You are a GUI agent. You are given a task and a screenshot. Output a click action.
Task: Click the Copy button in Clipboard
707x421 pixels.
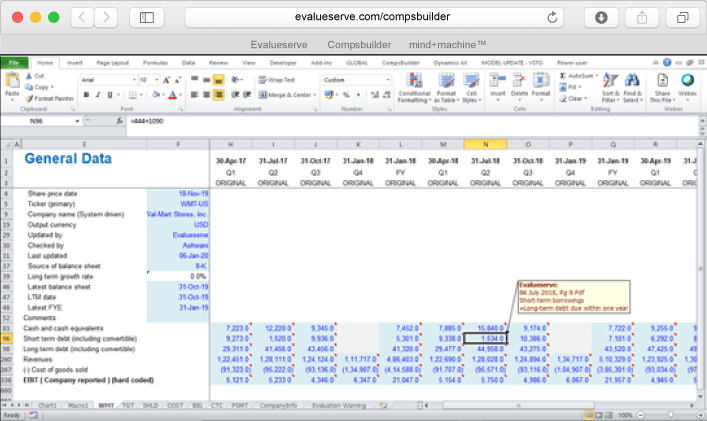(39, 87)
